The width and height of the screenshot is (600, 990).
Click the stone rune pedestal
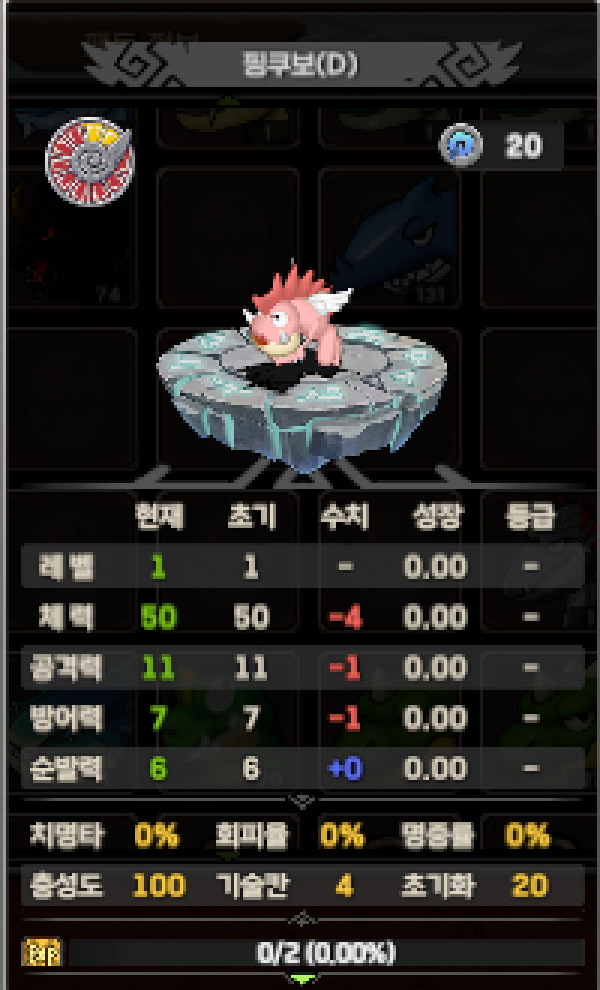point(302,397)
